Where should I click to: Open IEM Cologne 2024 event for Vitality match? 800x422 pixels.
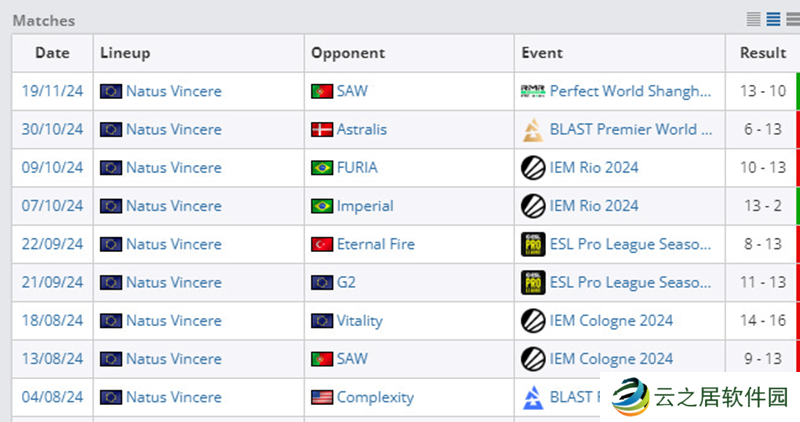click(x=611, y=321)
